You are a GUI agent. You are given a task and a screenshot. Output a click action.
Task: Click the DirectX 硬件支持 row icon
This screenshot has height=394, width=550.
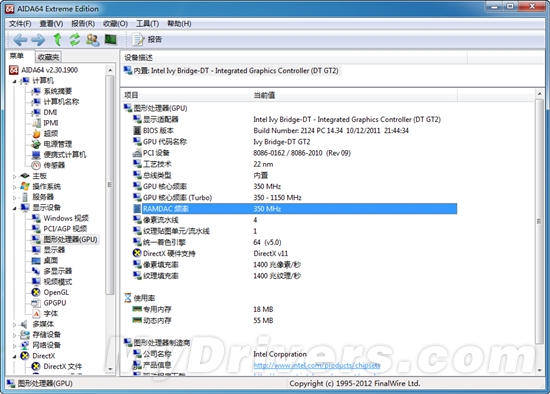tap(137, 253)
